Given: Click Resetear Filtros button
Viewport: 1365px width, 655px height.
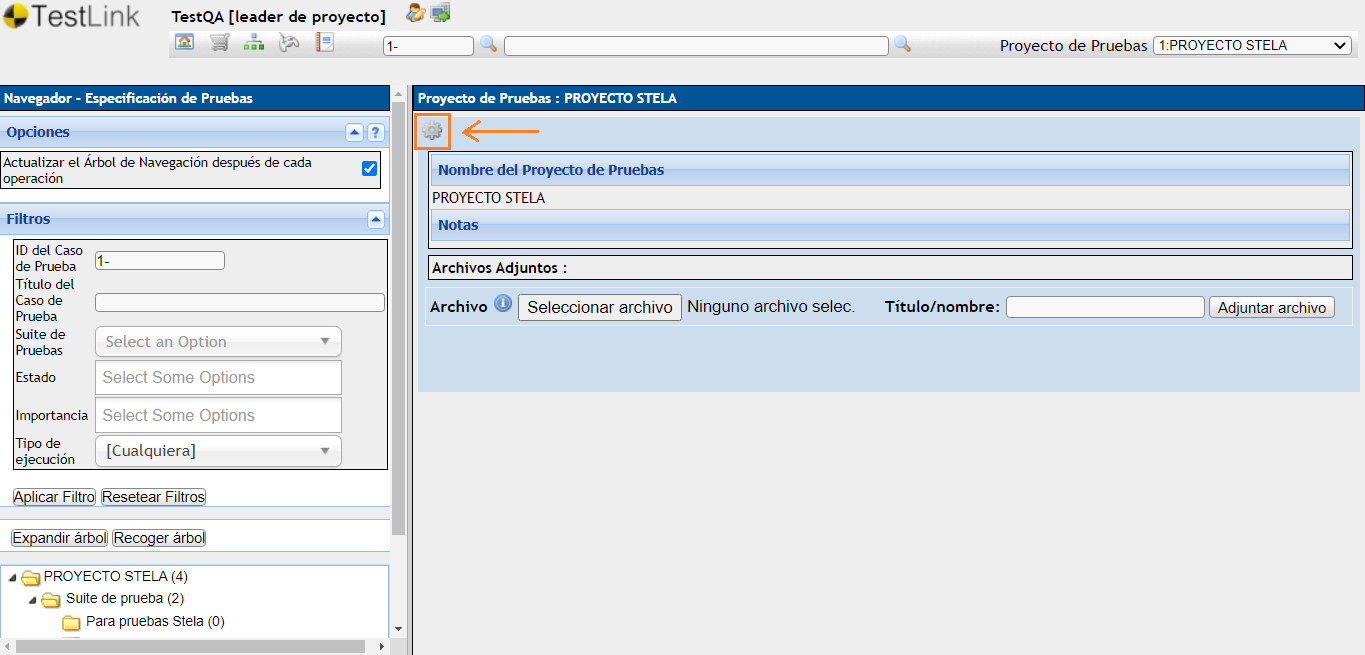Looking at the screenshot, I should pos(153,497).
